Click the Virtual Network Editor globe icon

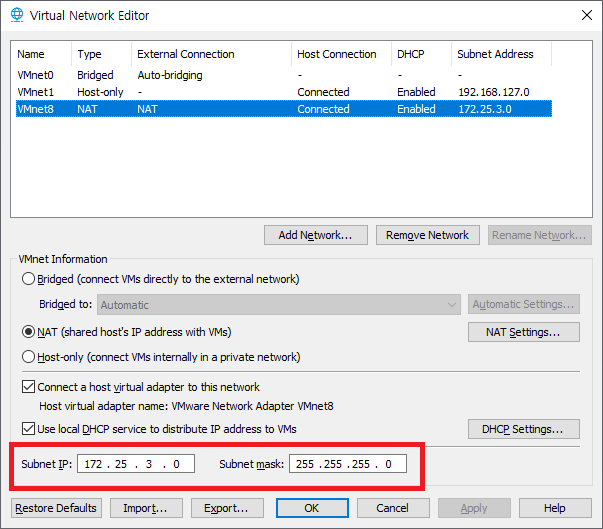click(17, 15)
